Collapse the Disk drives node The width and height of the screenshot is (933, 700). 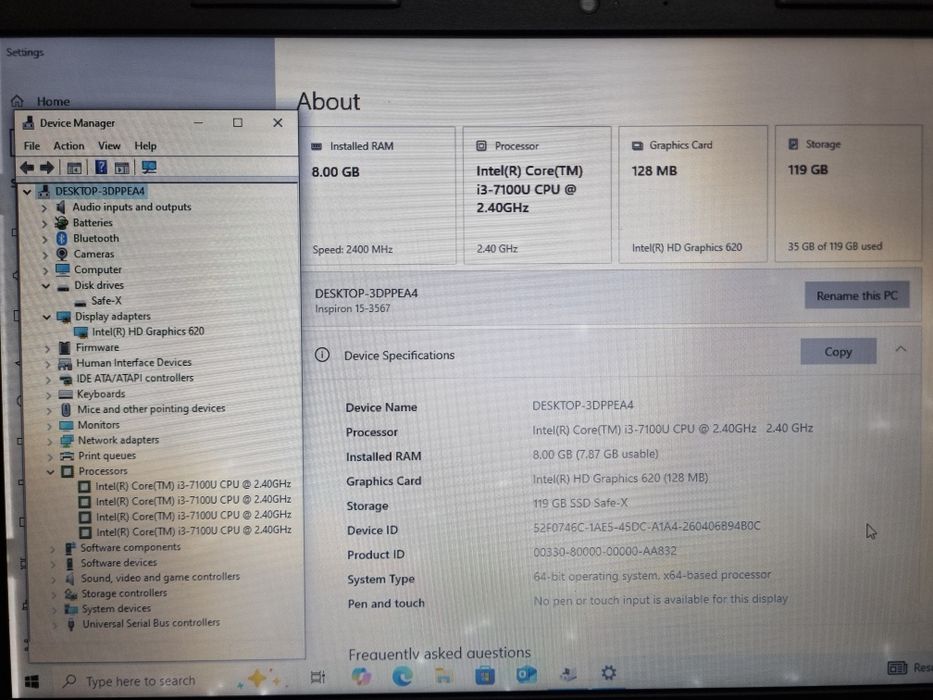point(46,286)
